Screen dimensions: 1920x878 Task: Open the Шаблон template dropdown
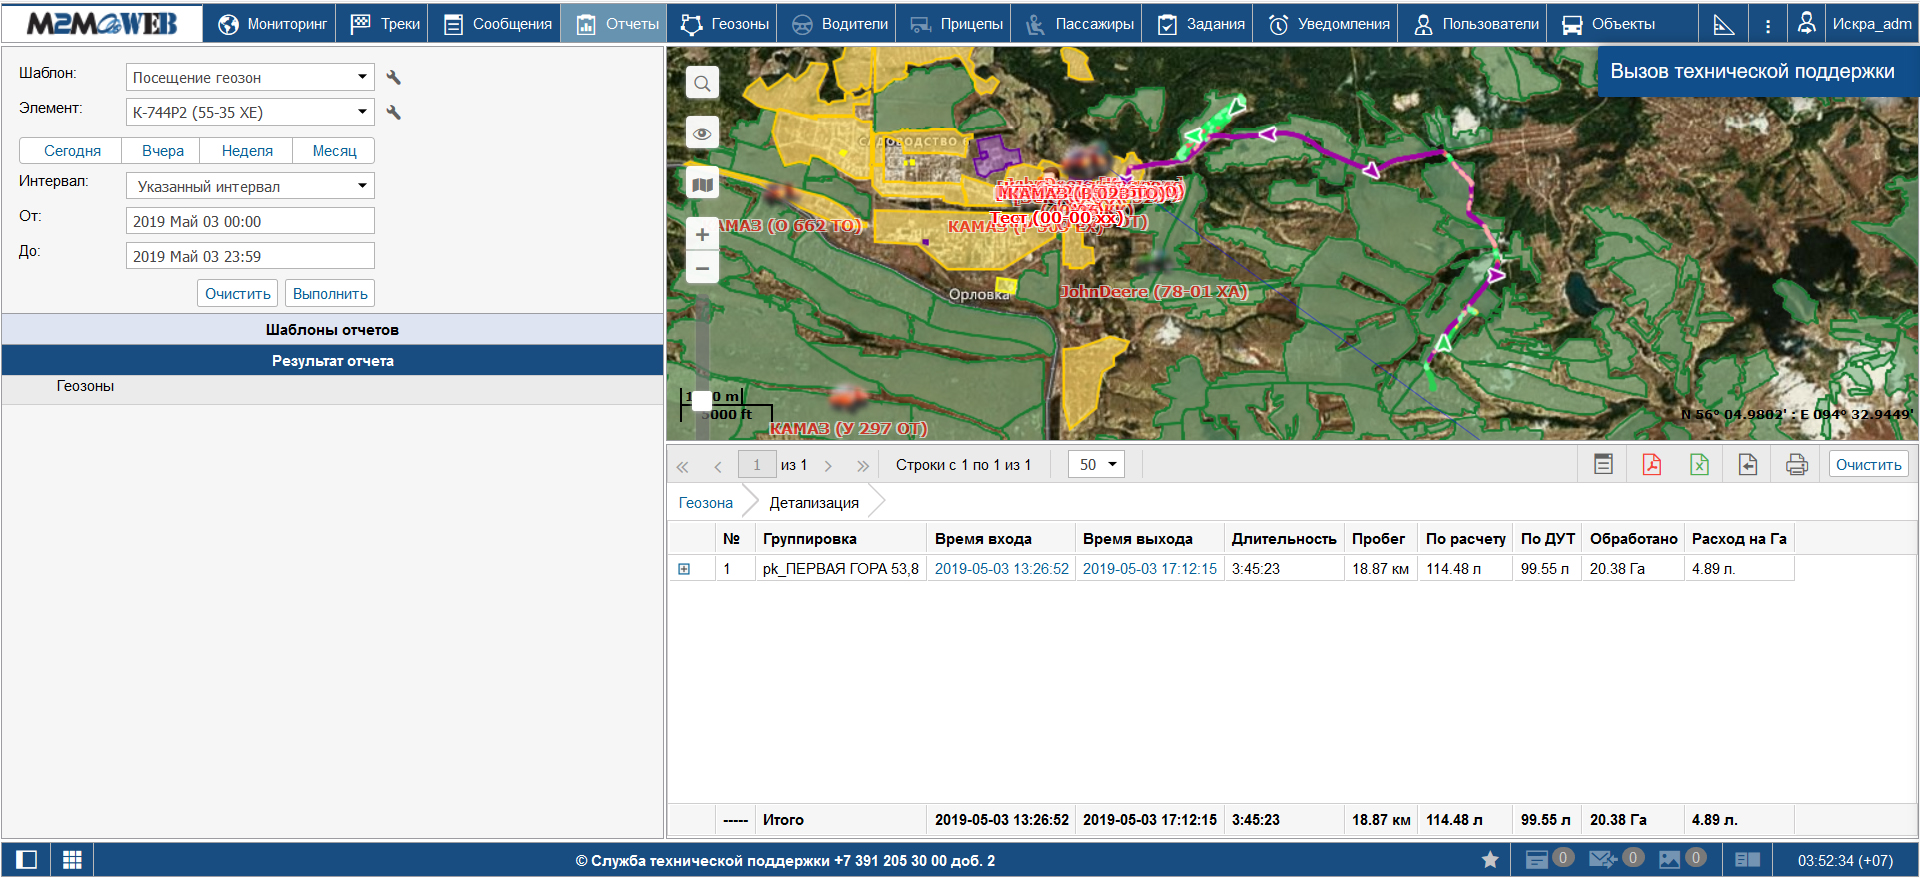[250, 78]
